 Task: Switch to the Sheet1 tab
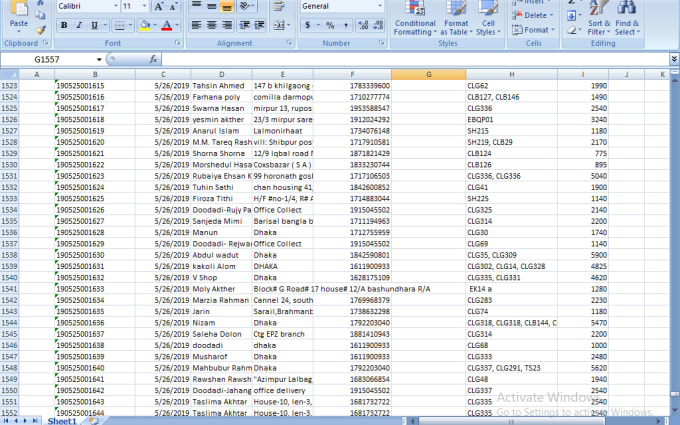tap(62, 421)
